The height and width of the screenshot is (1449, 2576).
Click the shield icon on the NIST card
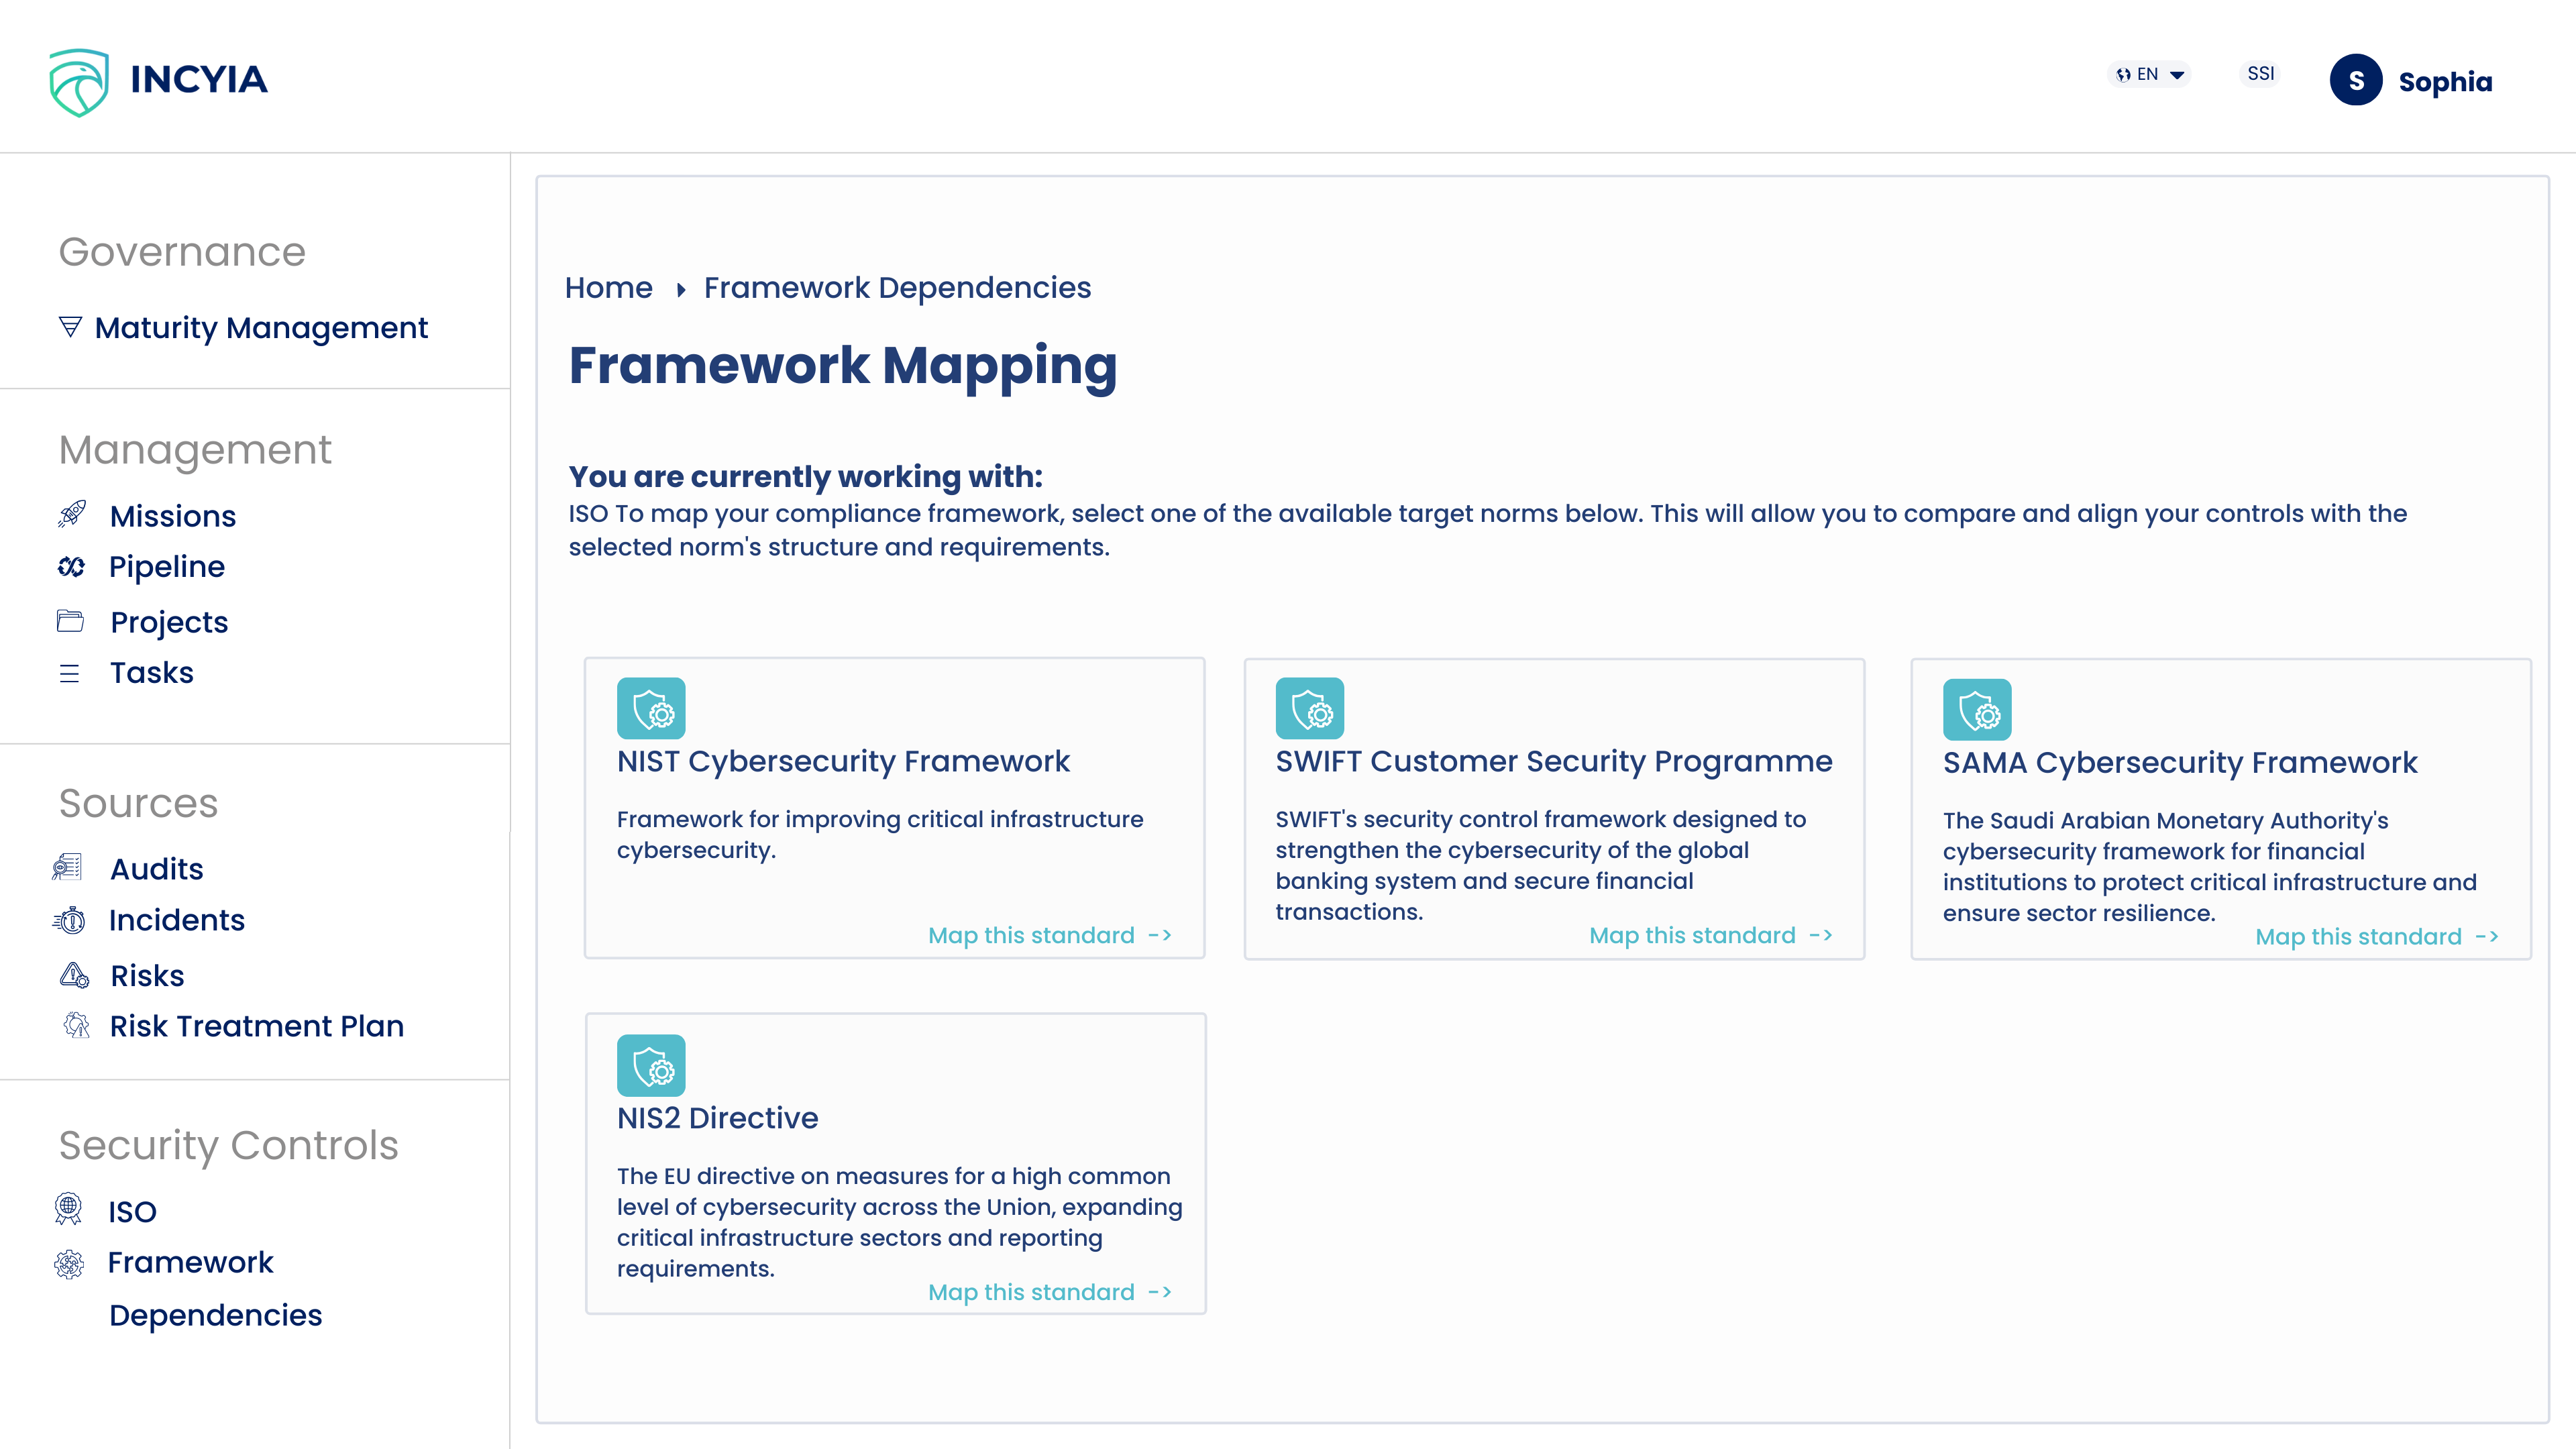[x=650, y=709]
